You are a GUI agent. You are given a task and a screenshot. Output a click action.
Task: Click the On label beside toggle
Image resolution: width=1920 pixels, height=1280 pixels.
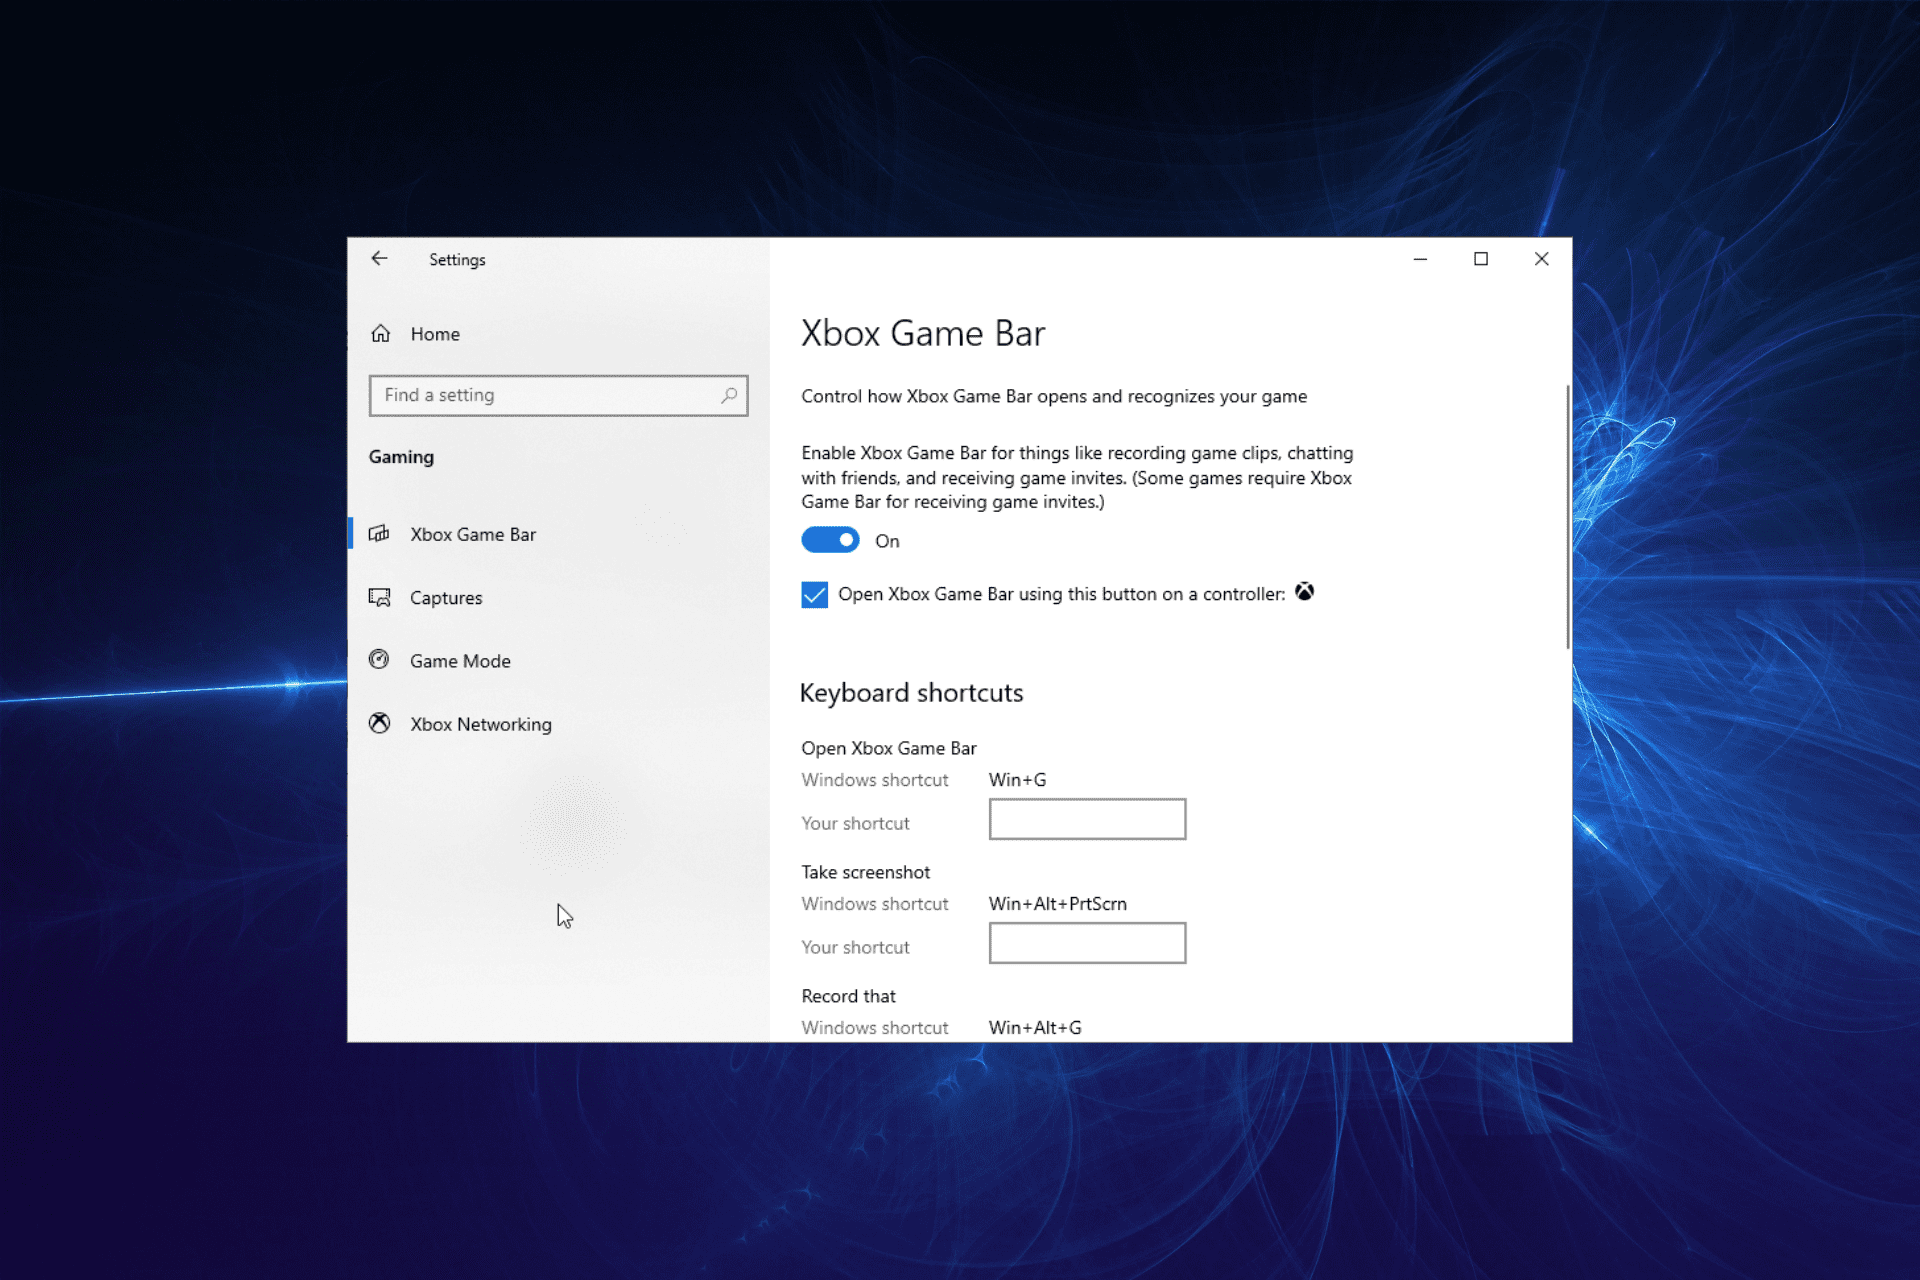[887, 541]
